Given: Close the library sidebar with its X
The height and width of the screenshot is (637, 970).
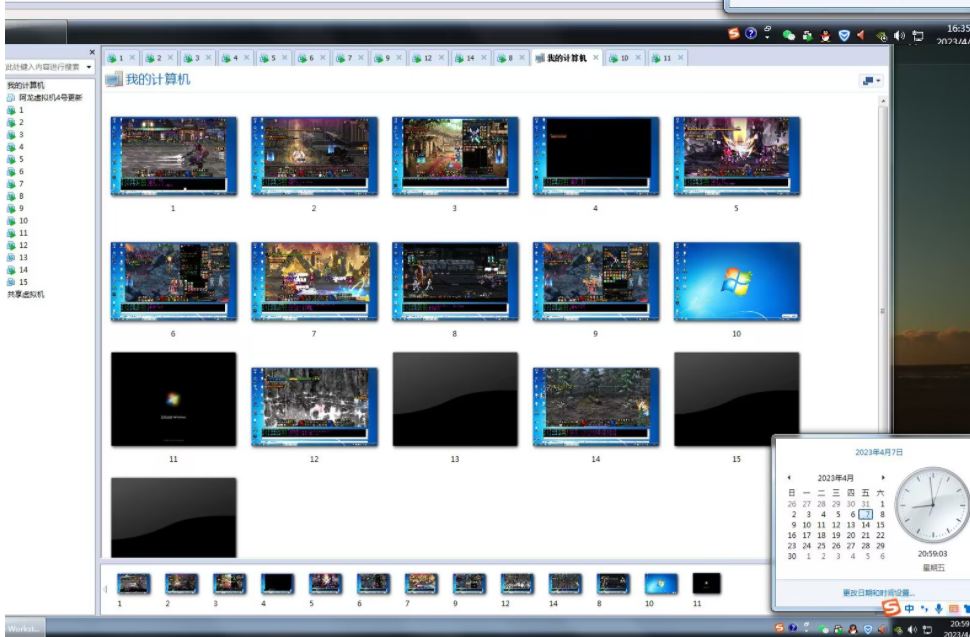Looking at the screenshot, I should [x=92, y=53].
